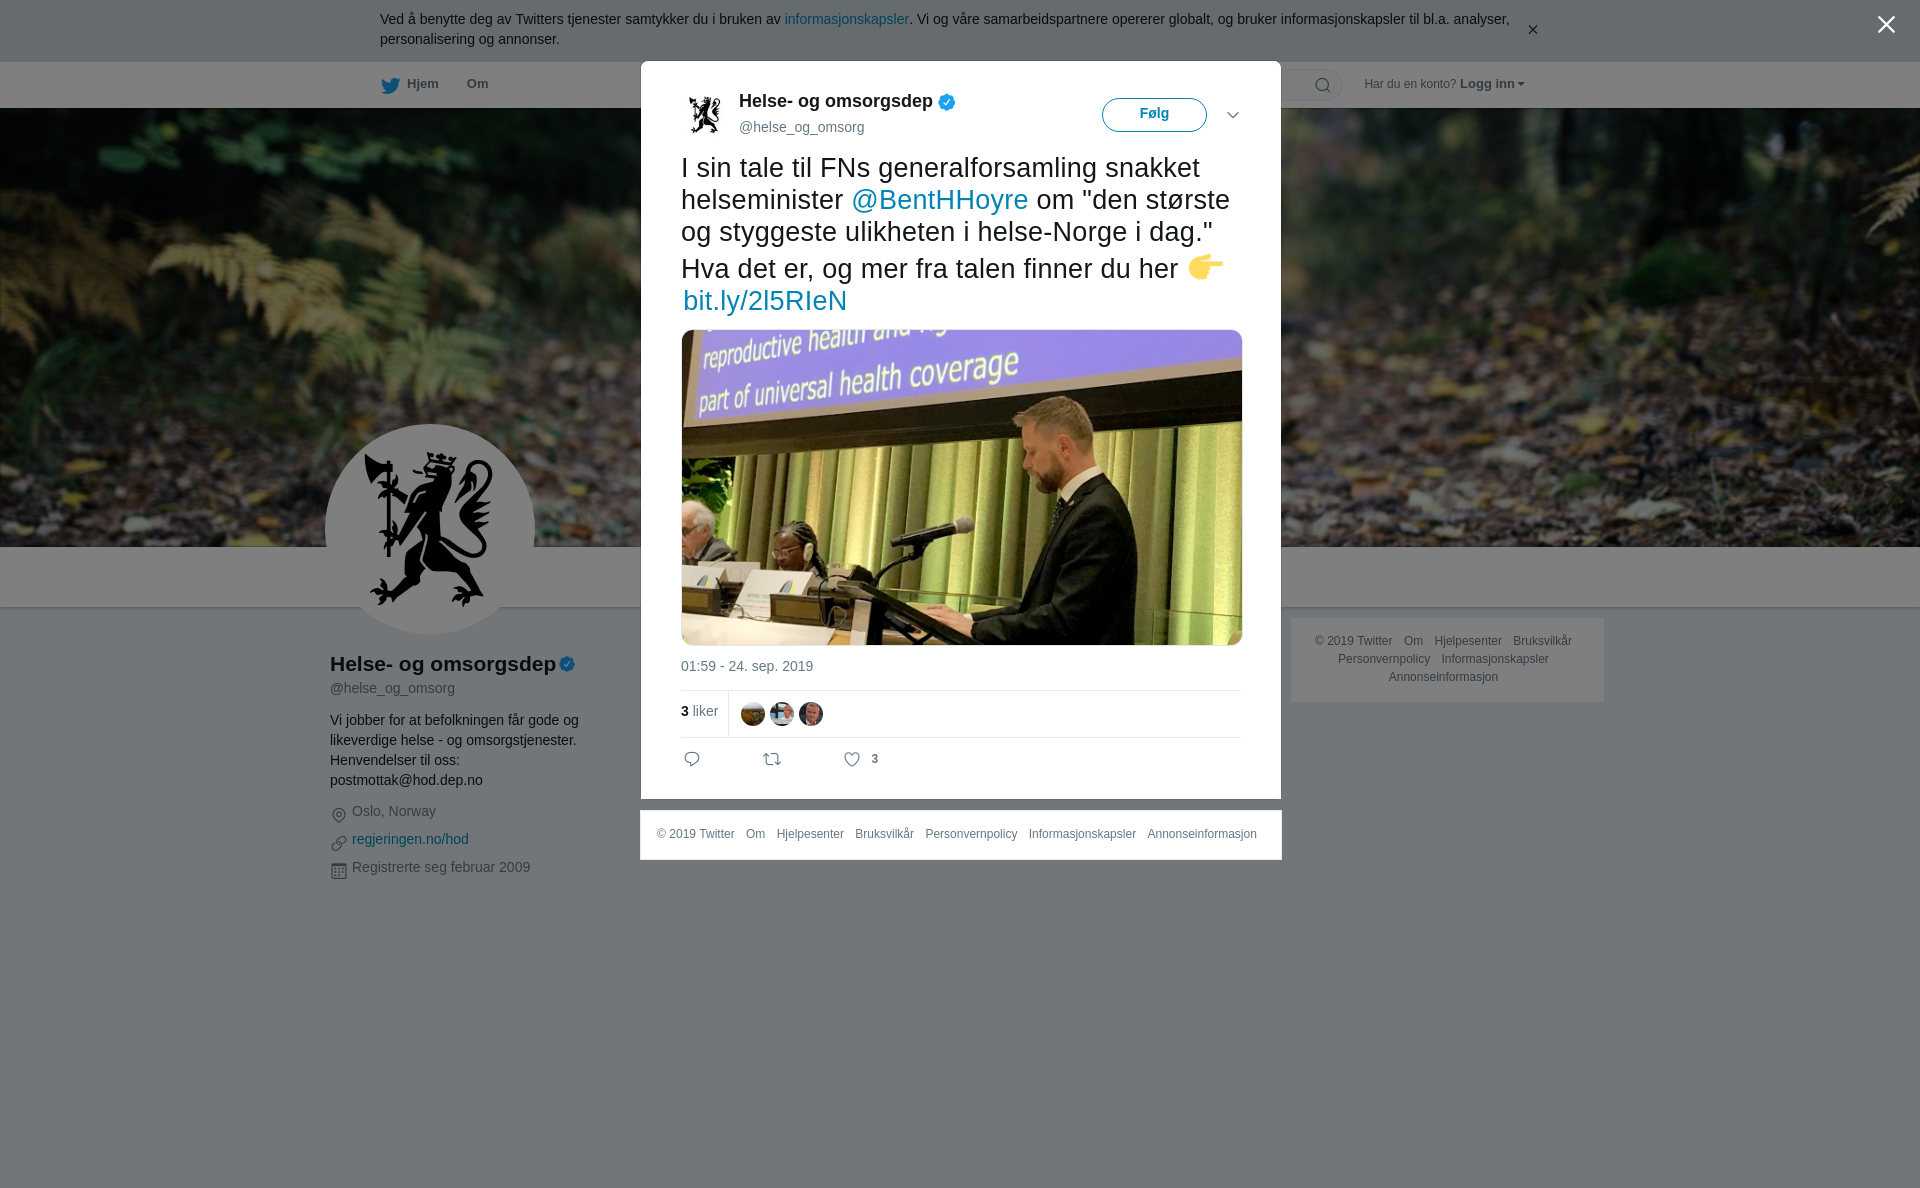Open the Om menu item in top bar

478,84
